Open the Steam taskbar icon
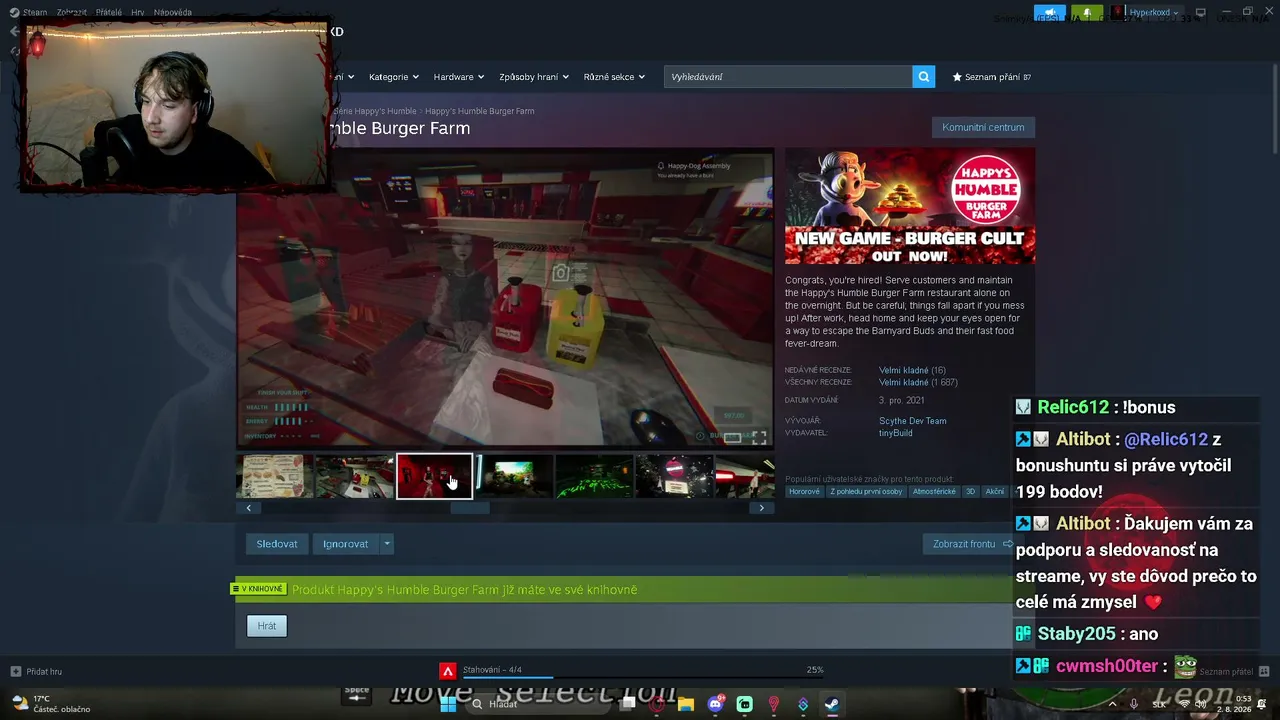This screenshot has width=1280, height=720. tap(832, 704)
